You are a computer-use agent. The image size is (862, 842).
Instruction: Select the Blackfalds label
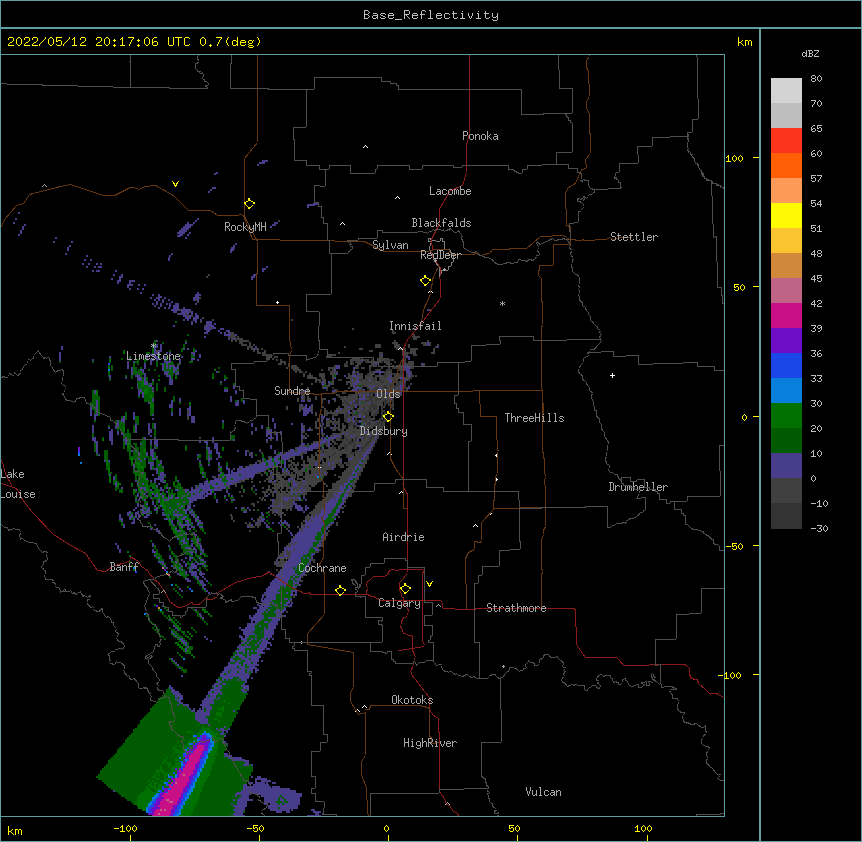(x=441, y=223)
